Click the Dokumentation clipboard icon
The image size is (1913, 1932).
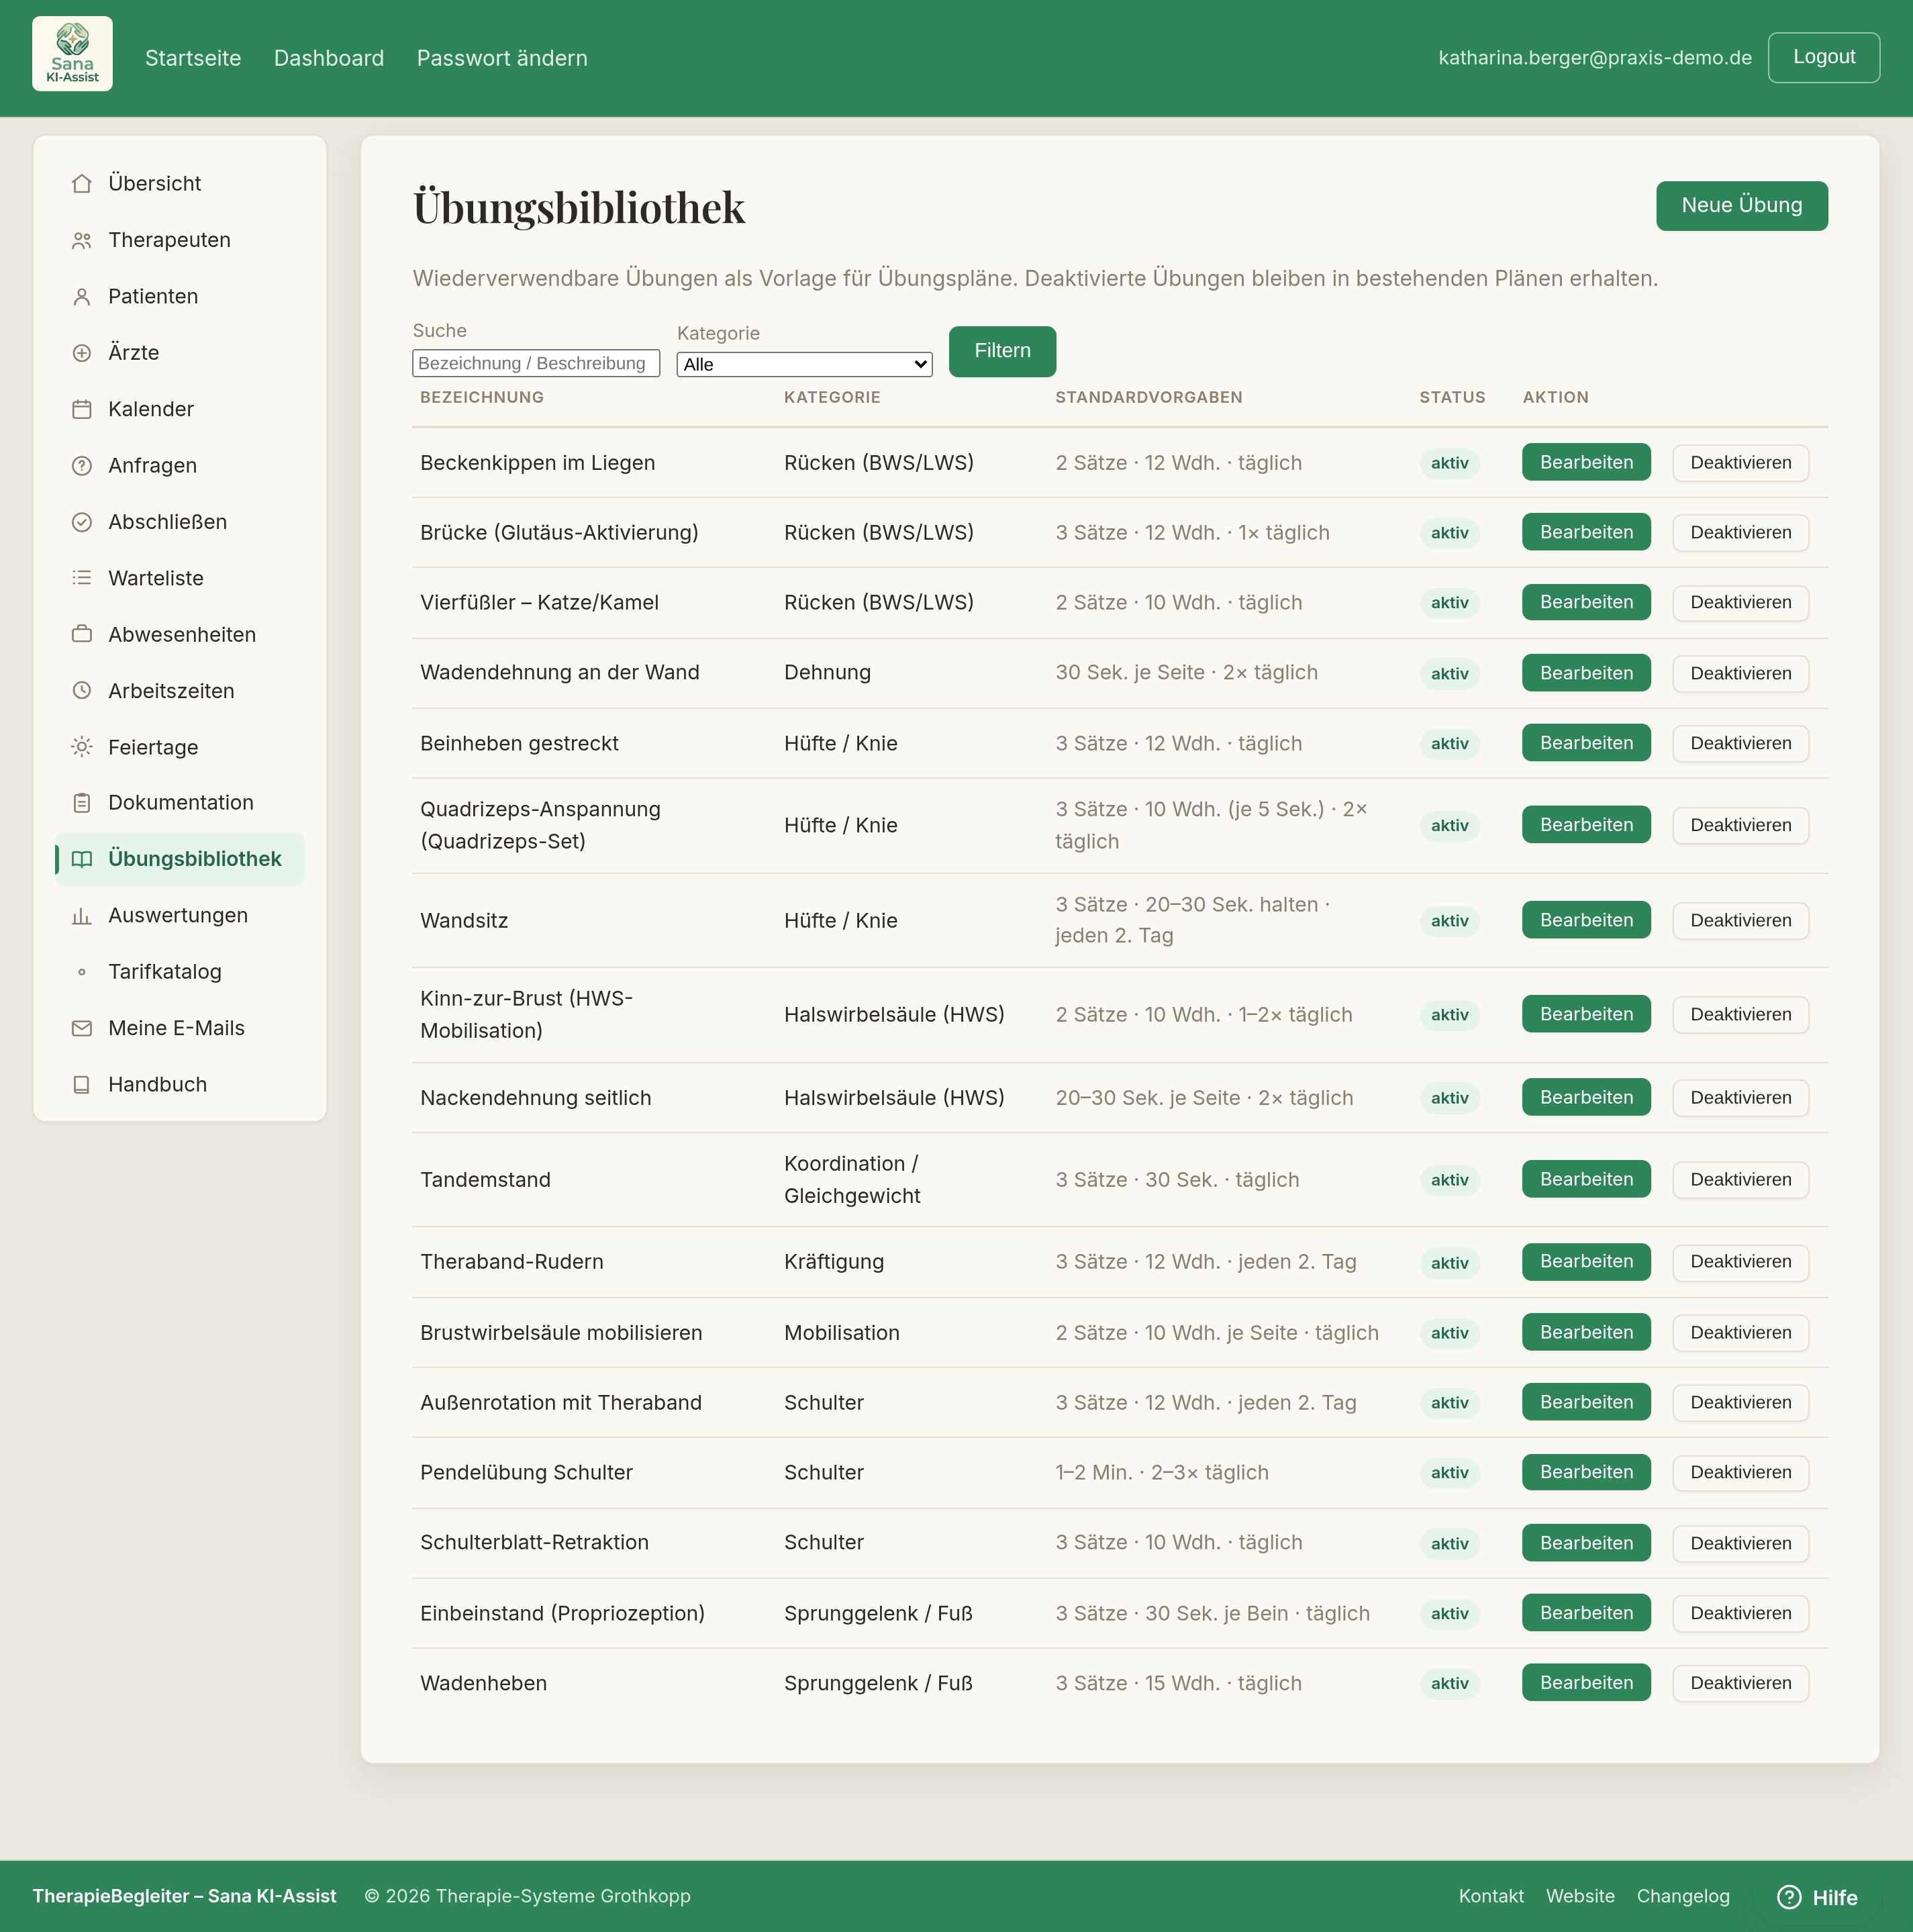coord(82,803)
